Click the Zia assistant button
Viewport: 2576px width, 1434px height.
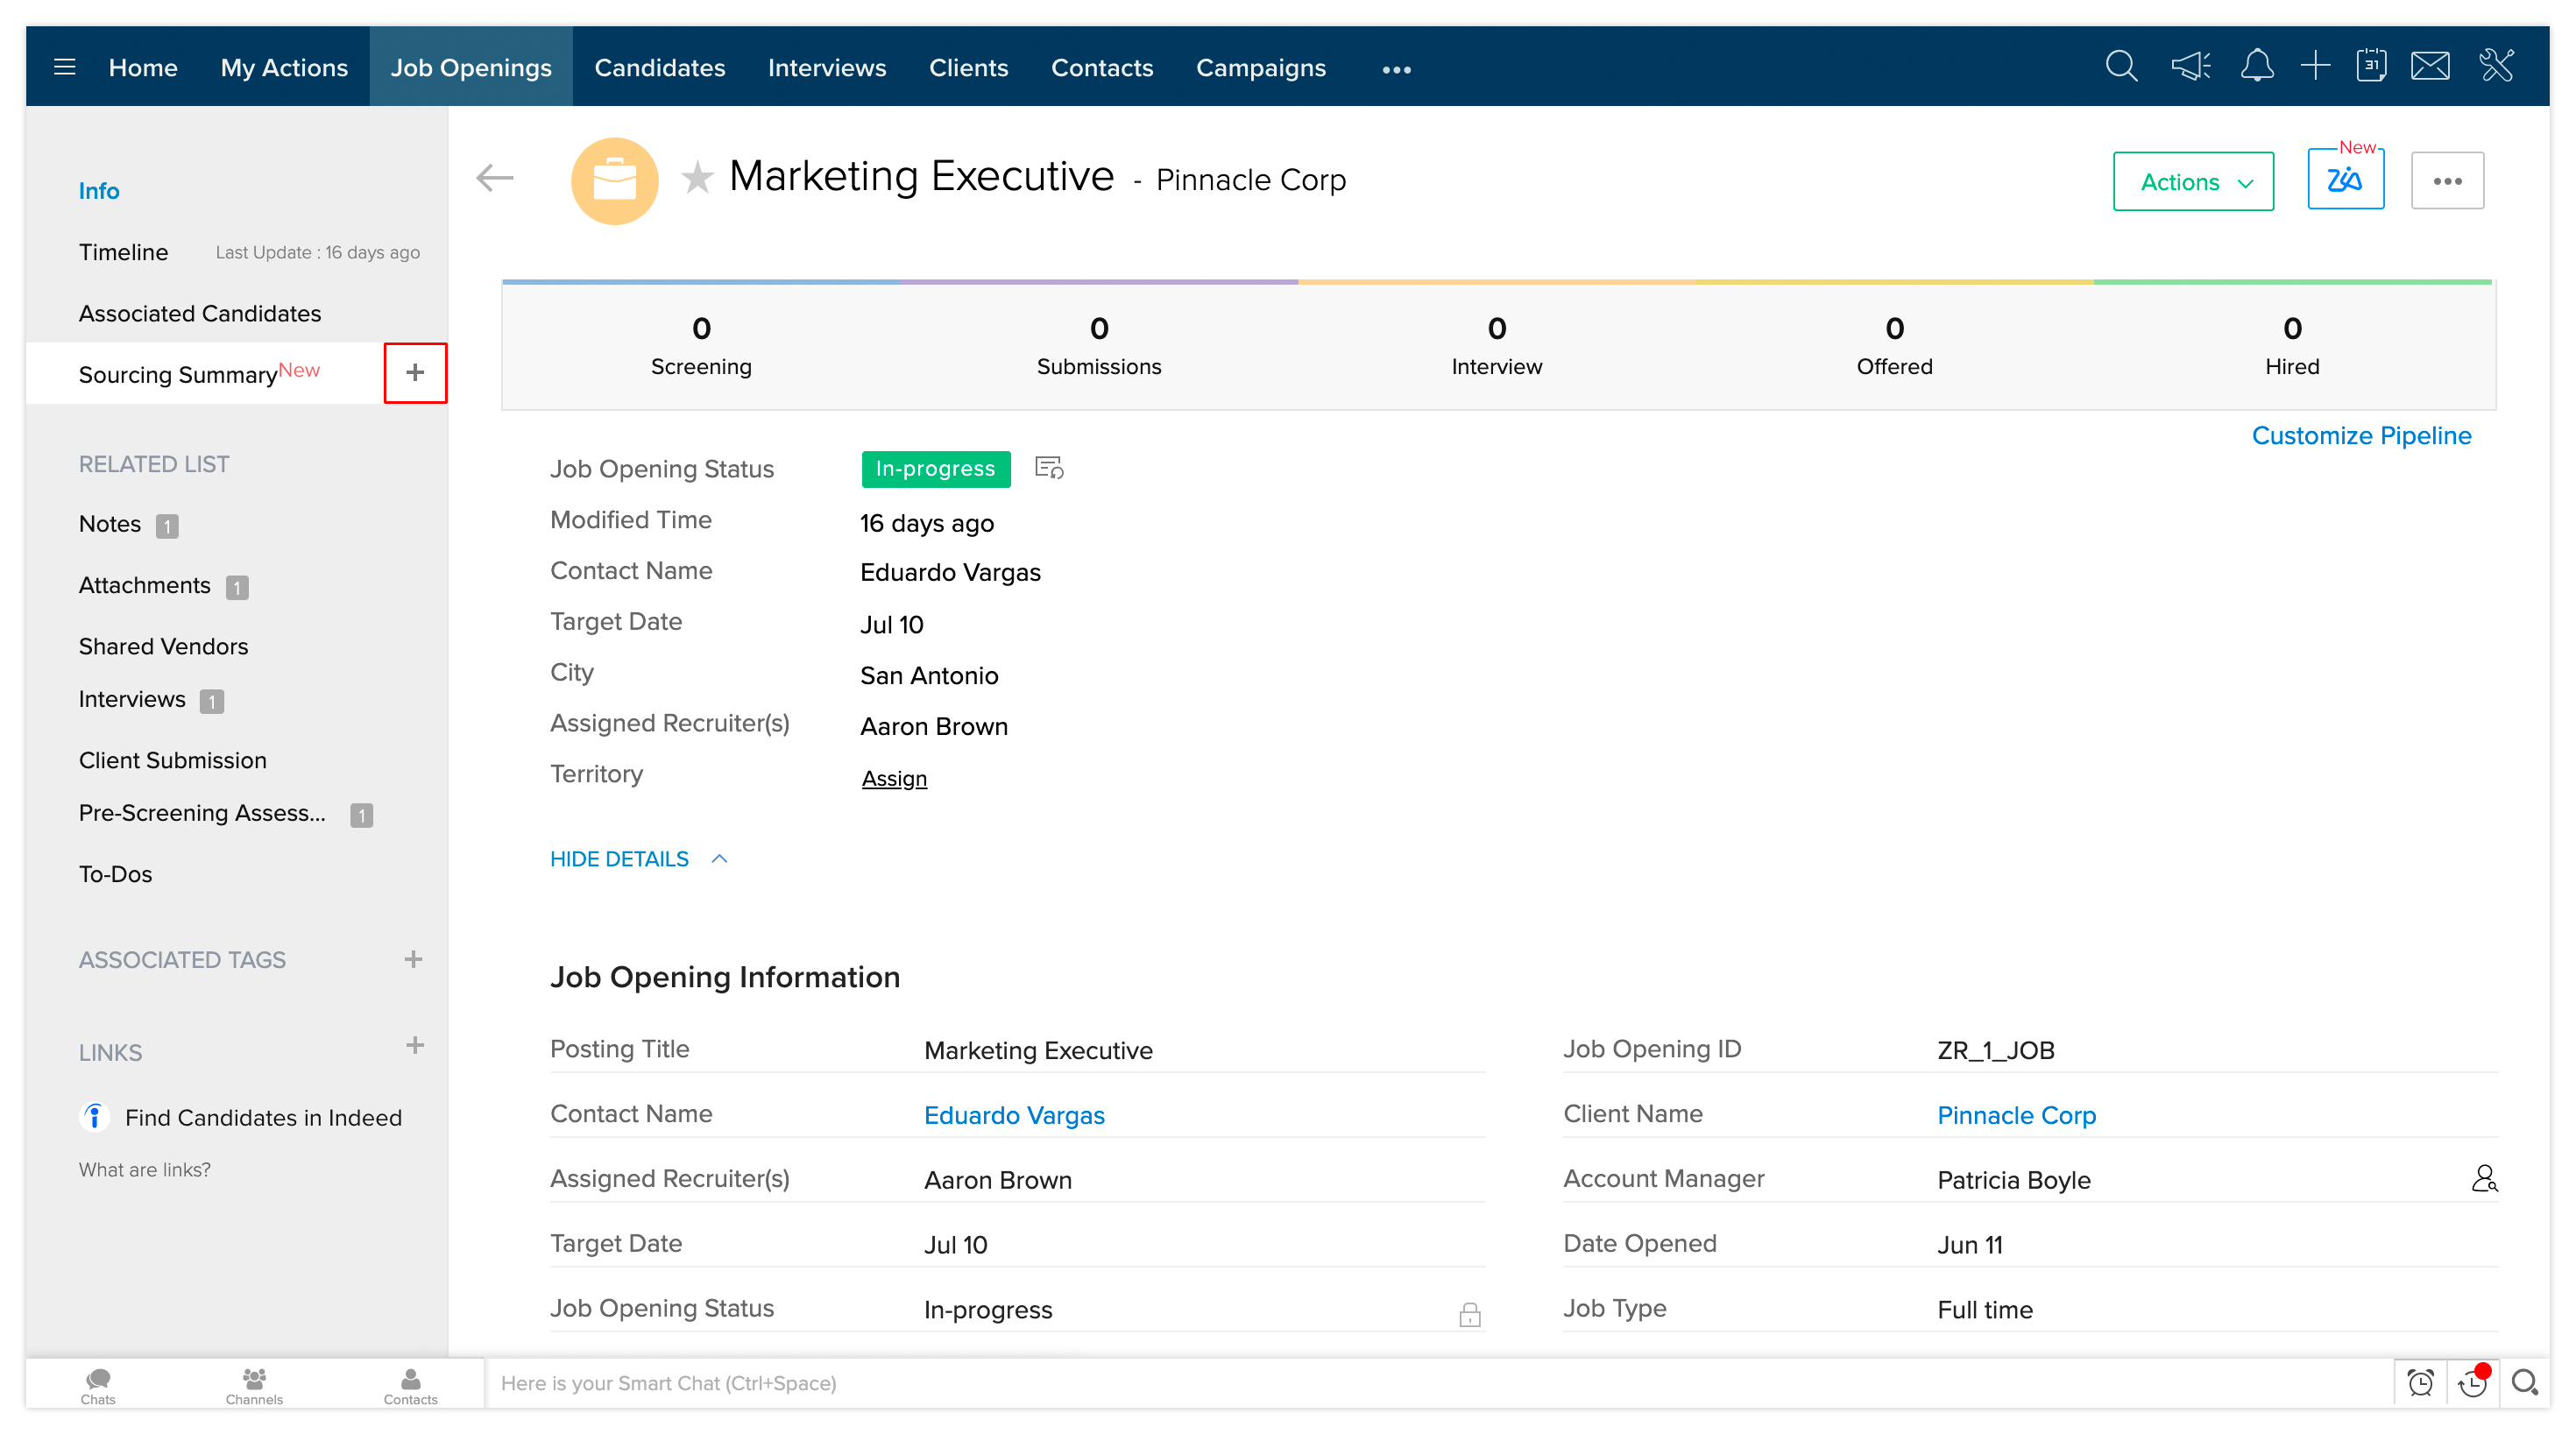(x=2345, y=181)
